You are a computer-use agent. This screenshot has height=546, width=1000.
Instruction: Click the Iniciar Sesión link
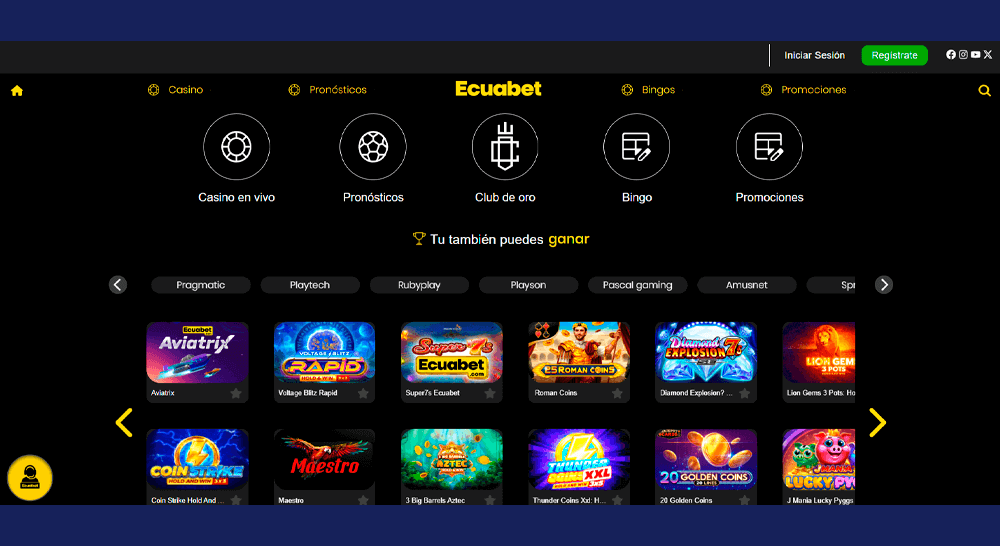(x=814, y=55)
